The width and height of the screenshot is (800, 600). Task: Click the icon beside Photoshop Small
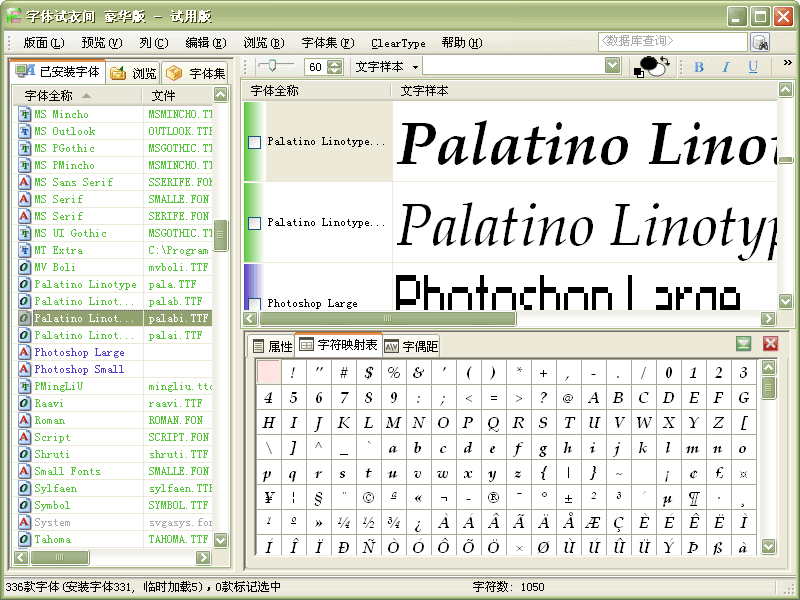click(x=24, y=369)
